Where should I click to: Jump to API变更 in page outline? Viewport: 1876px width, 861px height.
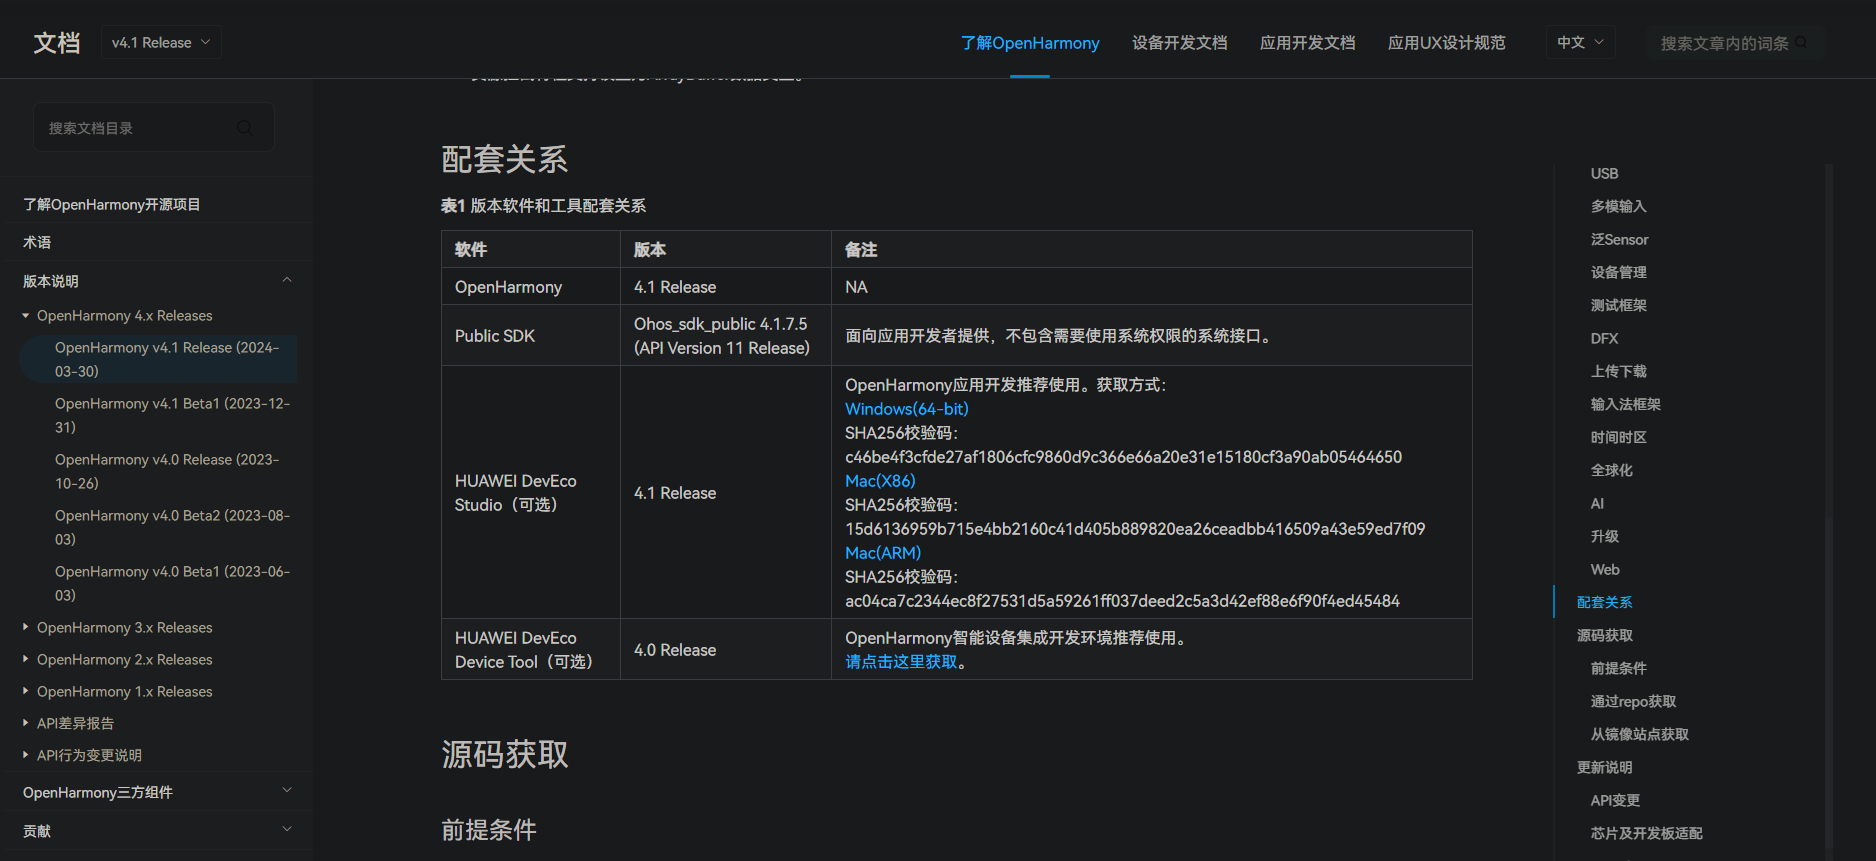point(1615,800)
